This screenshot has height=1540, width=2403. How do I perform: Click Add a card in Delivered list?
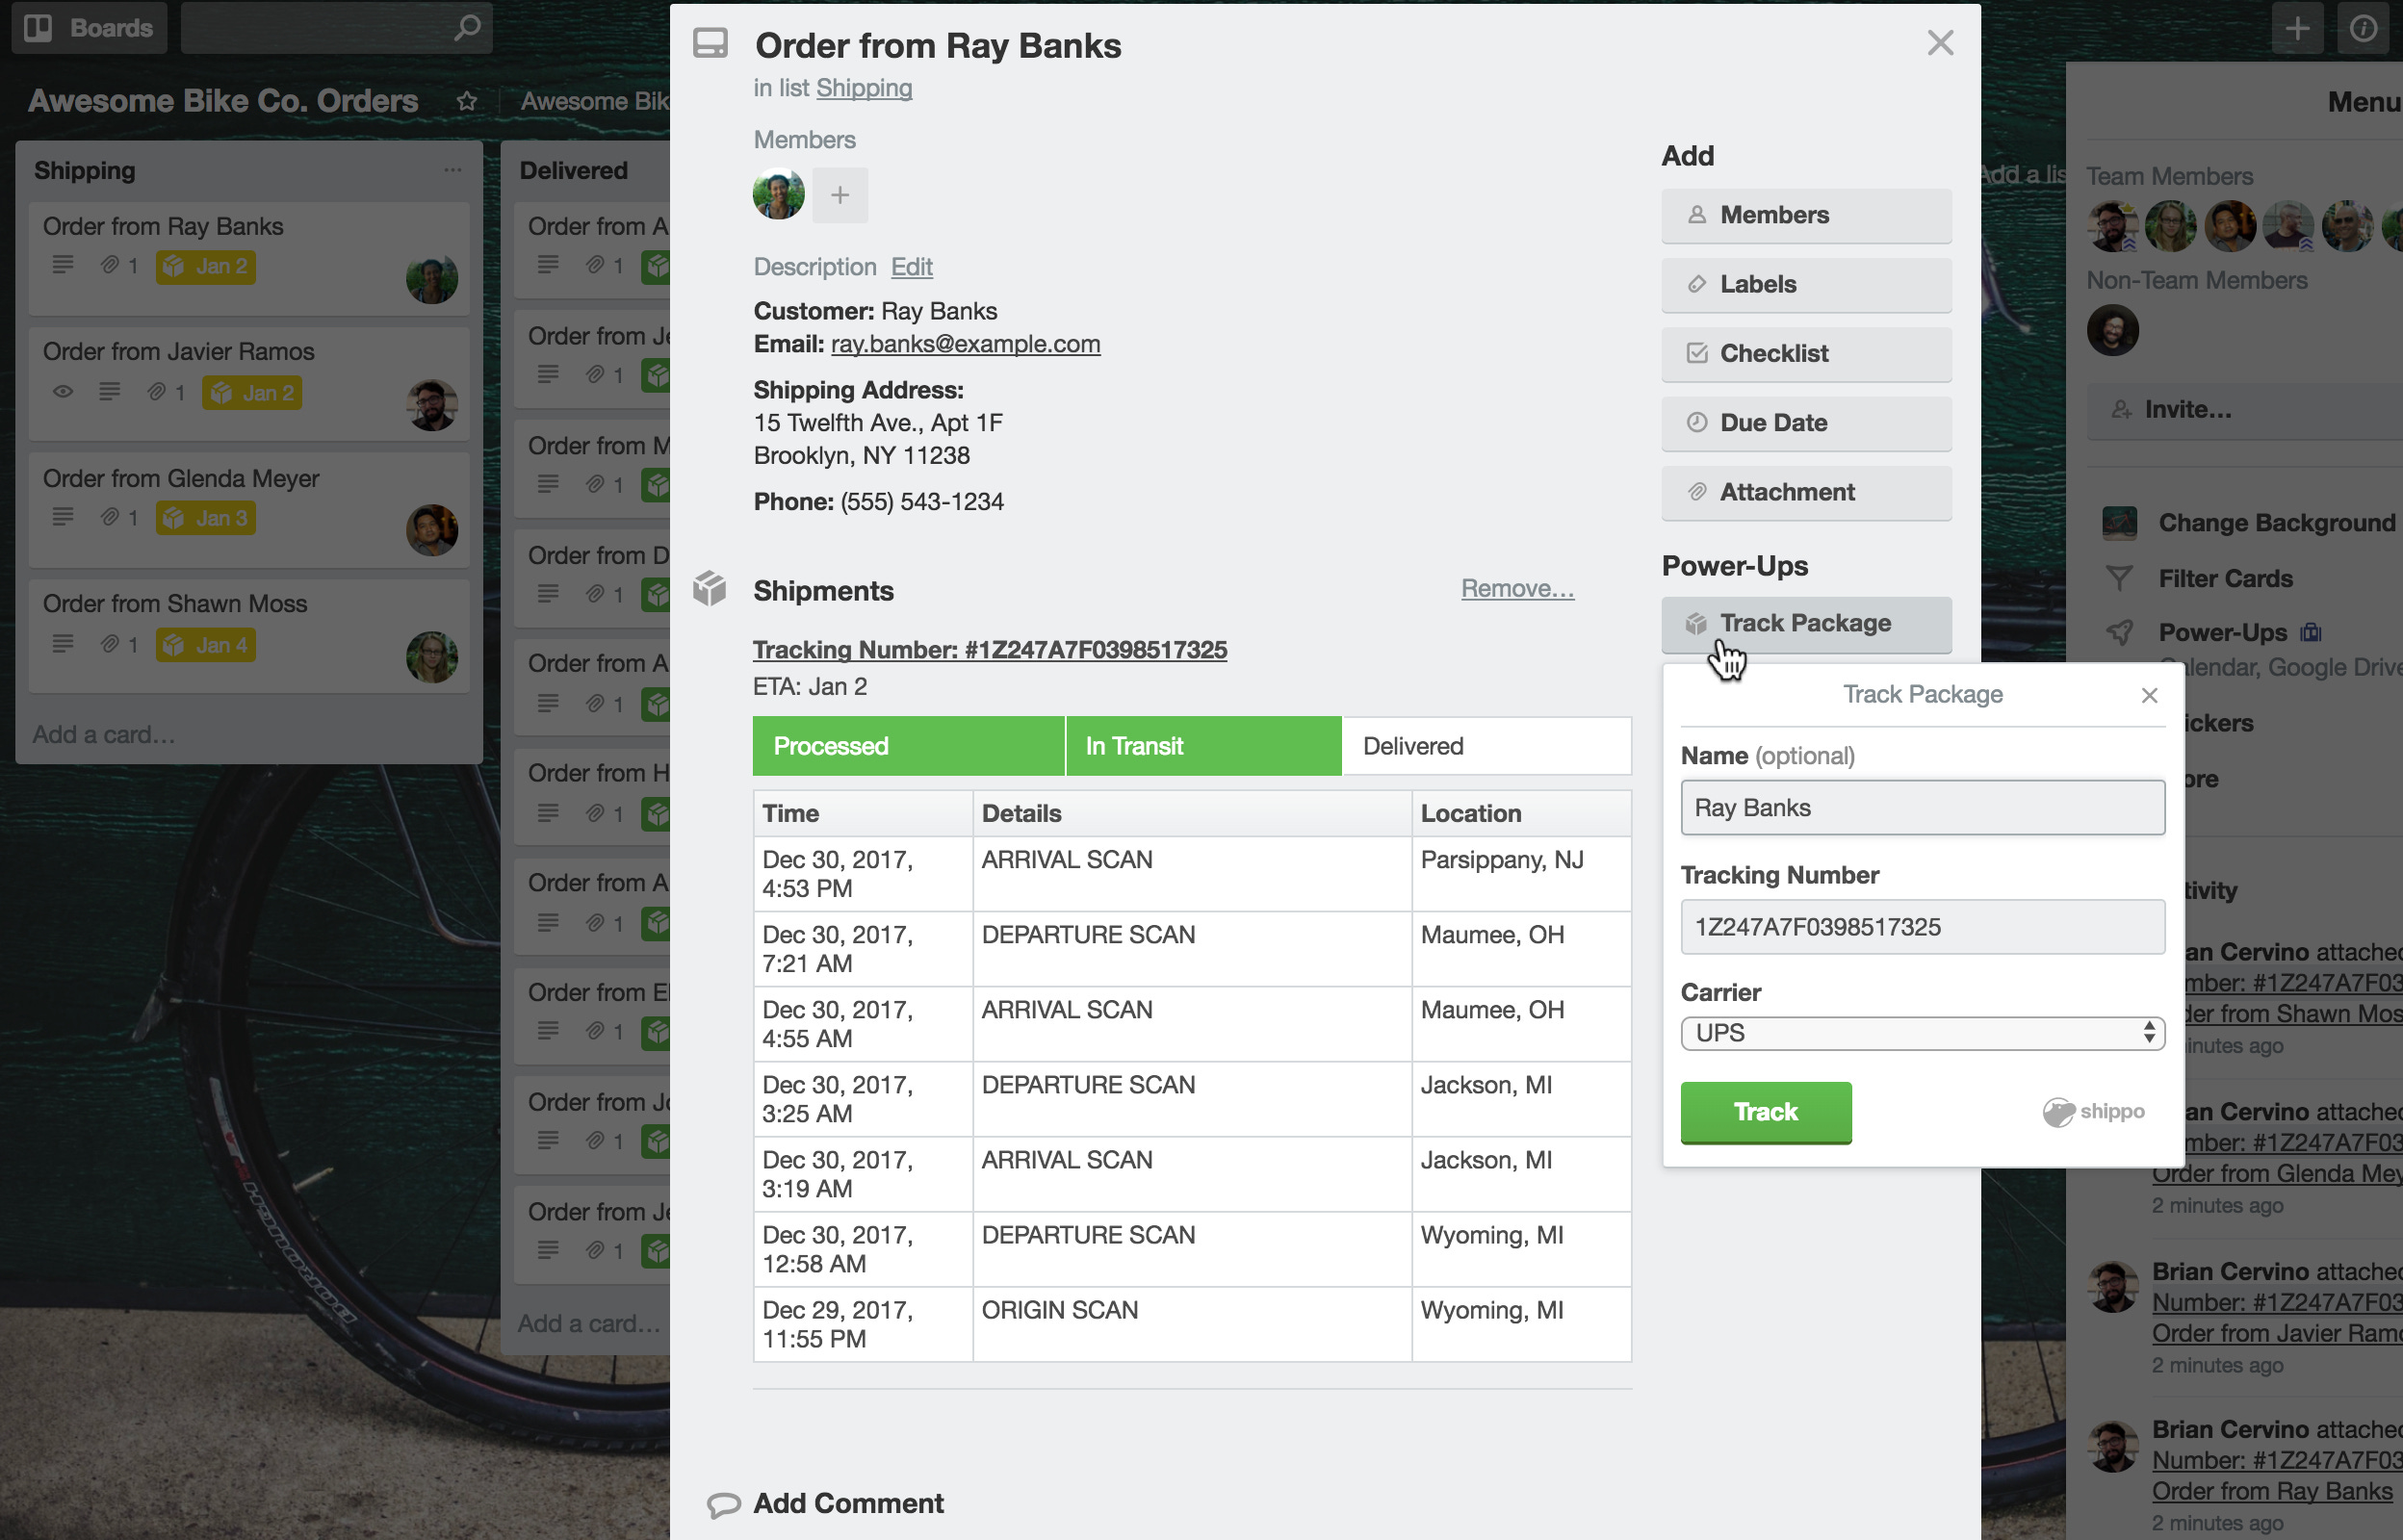pyautogui.click(x=589, y=1324)
